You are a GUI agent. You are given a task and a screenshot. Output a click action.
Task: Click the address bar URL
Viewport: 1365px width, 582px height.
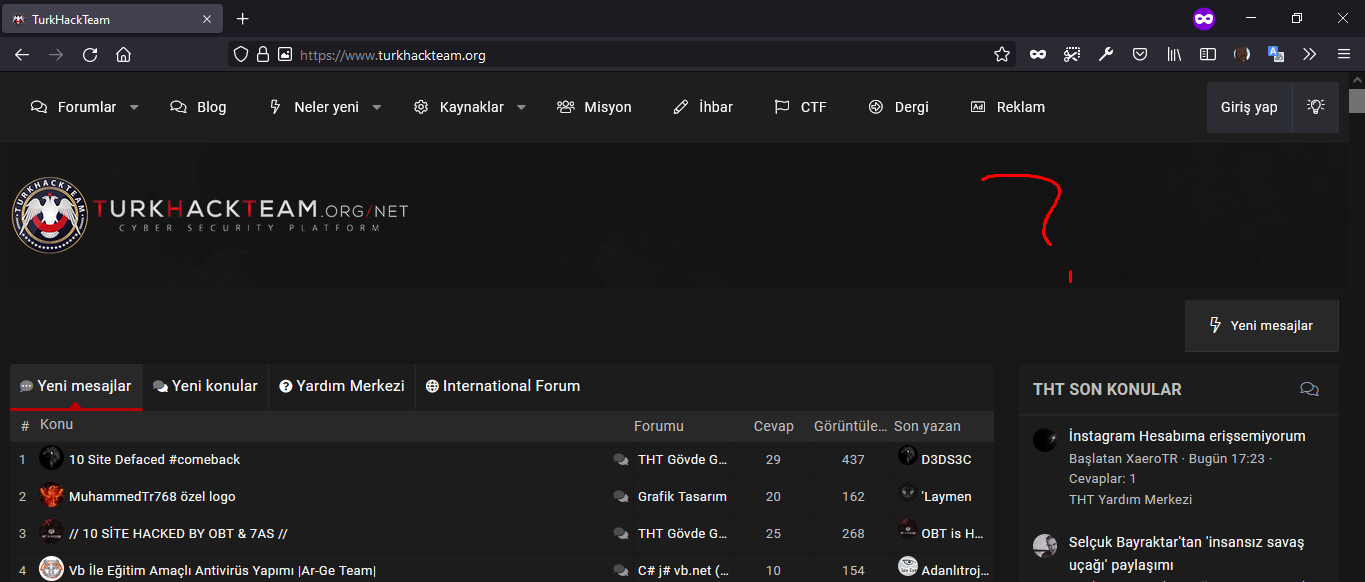[393, 55]
